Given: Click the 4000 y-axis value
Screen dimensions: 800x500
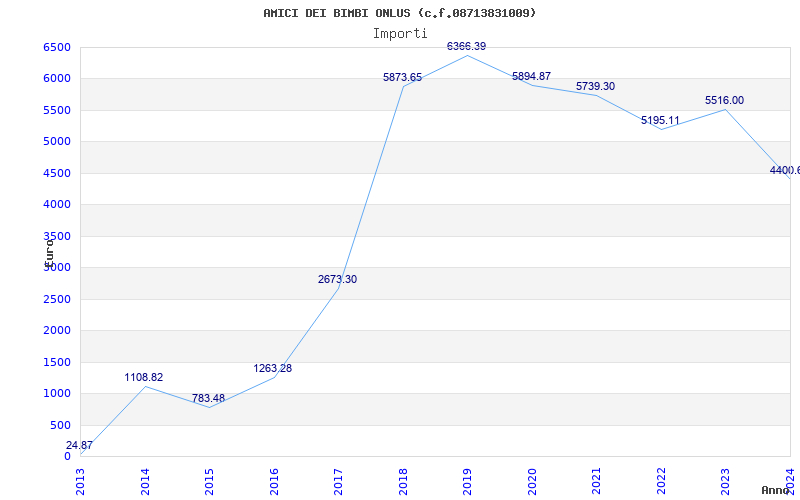Looking at the screenshot, I should [x=57, y=205].
